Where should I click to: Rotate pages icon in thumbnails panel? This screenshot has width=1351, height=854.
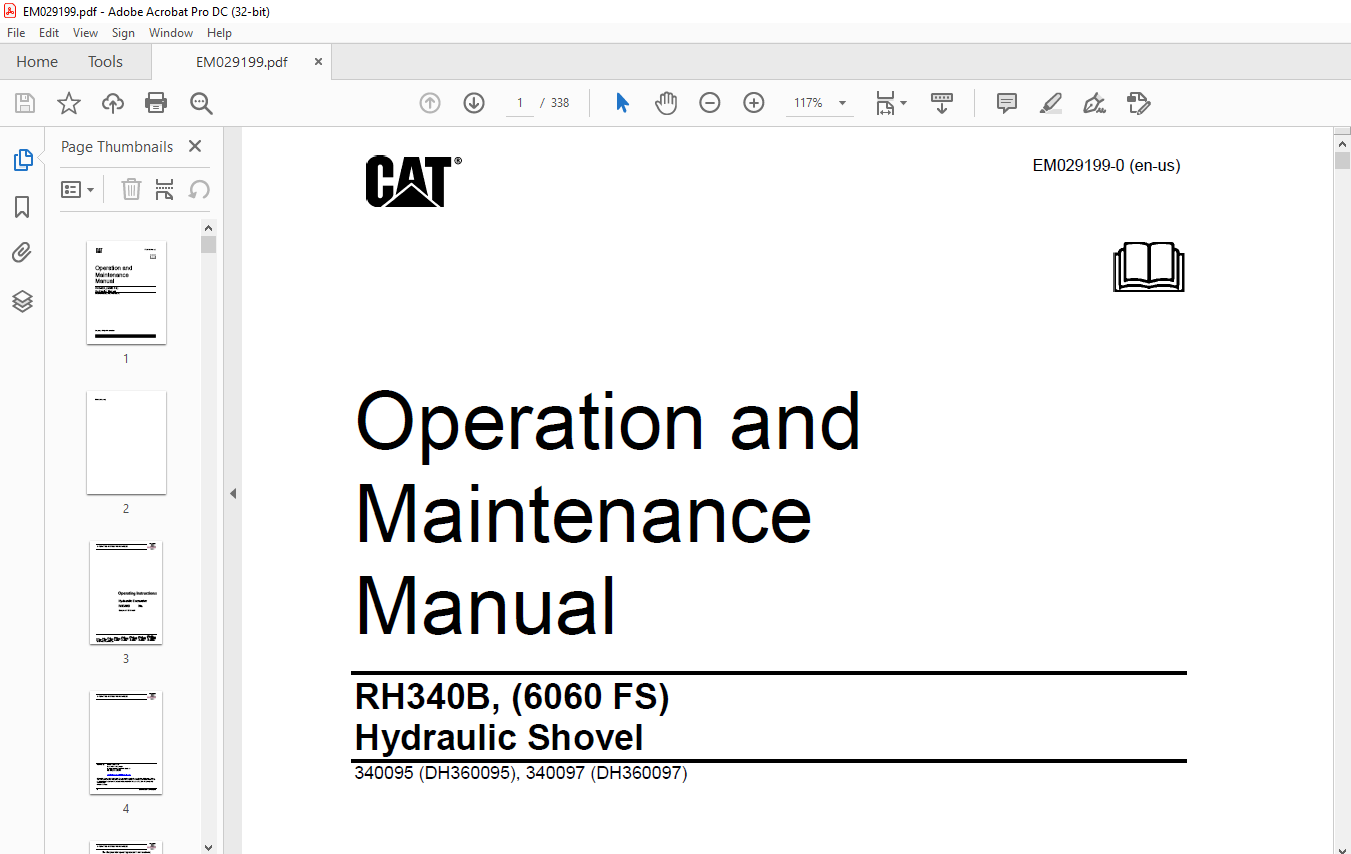click(x=199, y=189)
